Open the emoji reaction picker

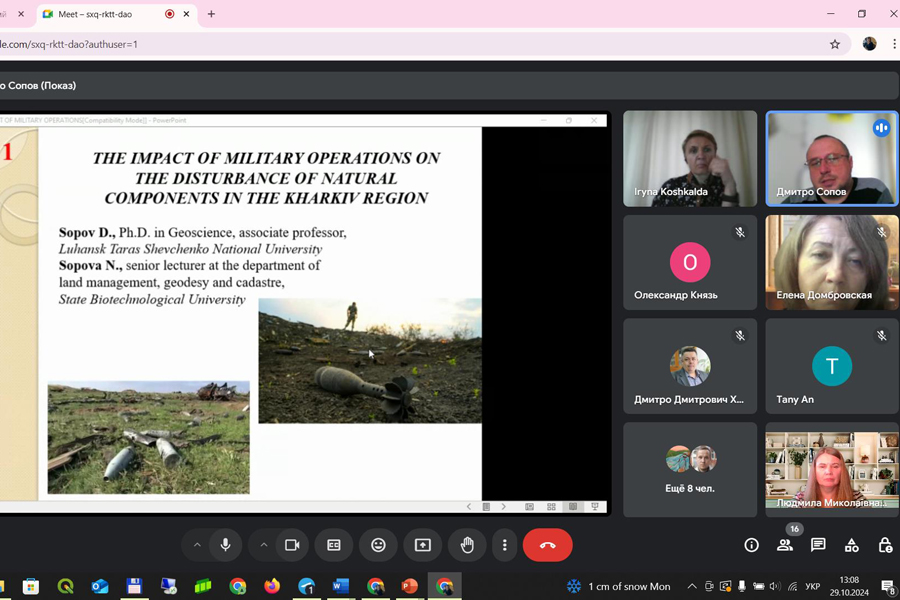[x=378, y=545]
